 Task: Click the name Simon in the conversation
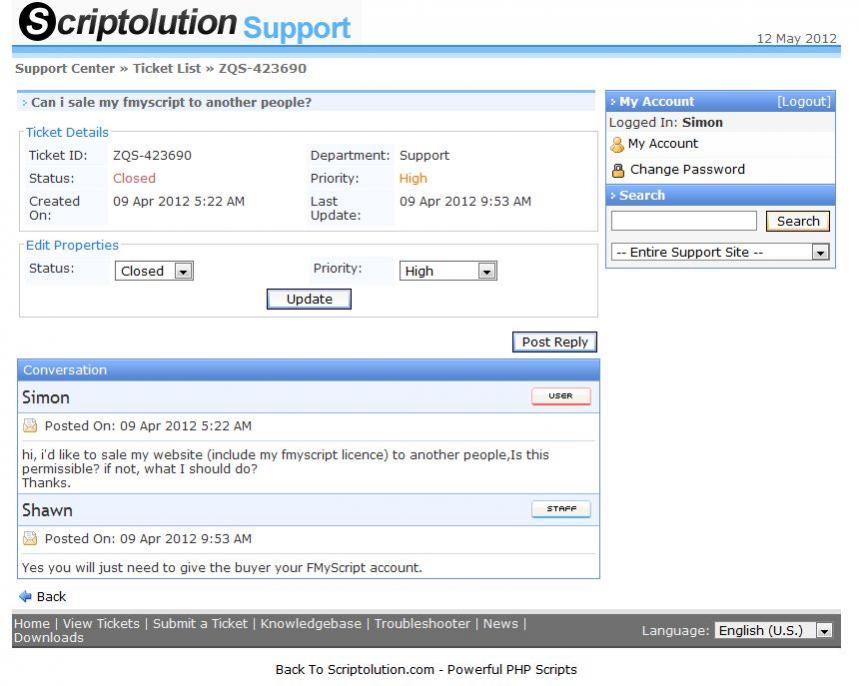(45, 397)
